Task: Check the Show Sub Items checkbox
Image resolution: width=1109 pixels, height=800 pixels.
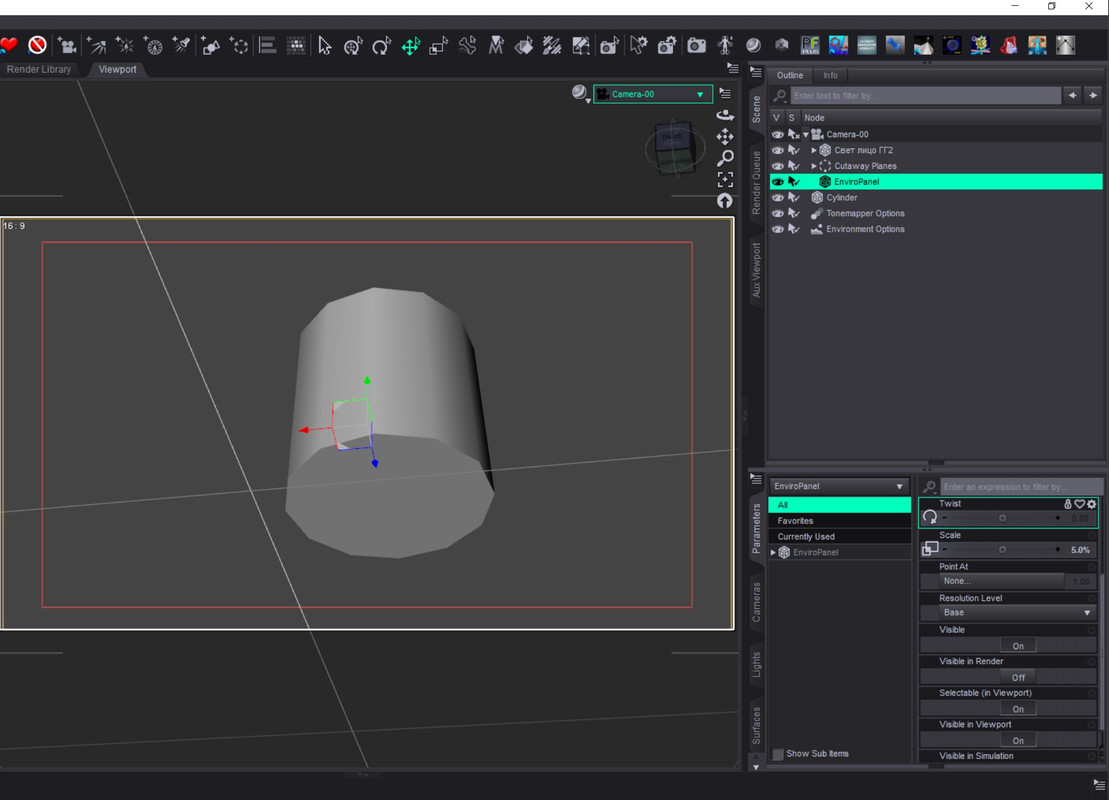Action: click(778, 754)
